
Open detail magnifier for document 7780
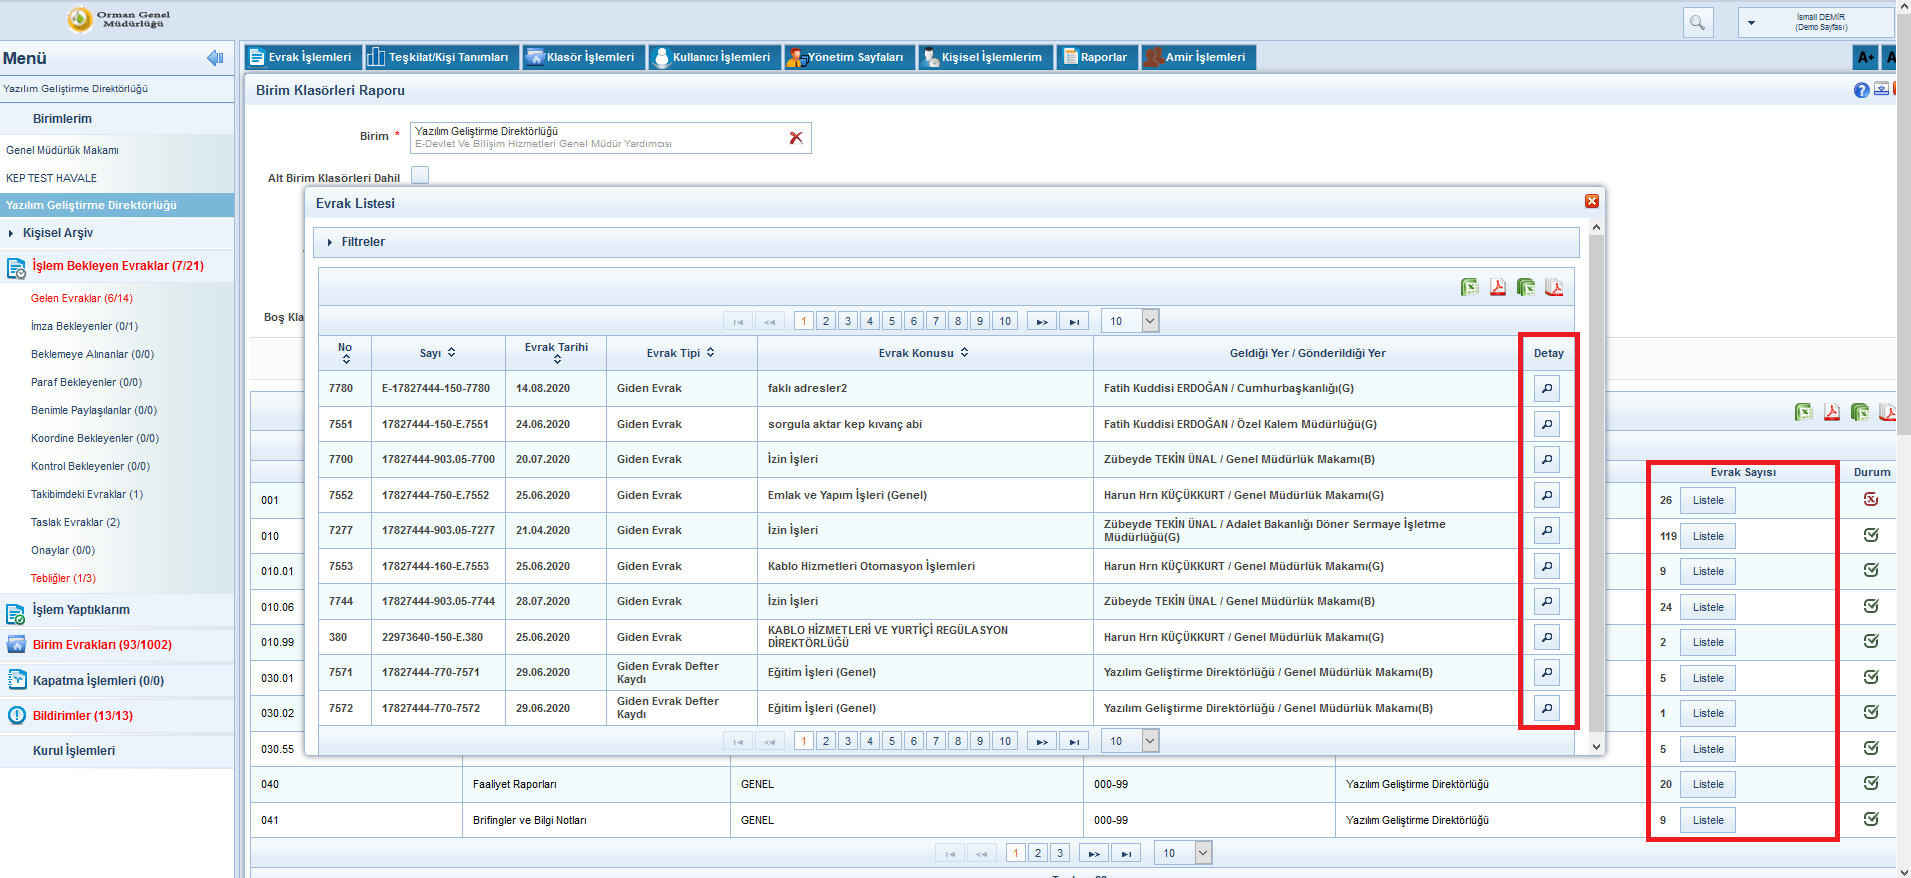click(x=1546, y=388)
